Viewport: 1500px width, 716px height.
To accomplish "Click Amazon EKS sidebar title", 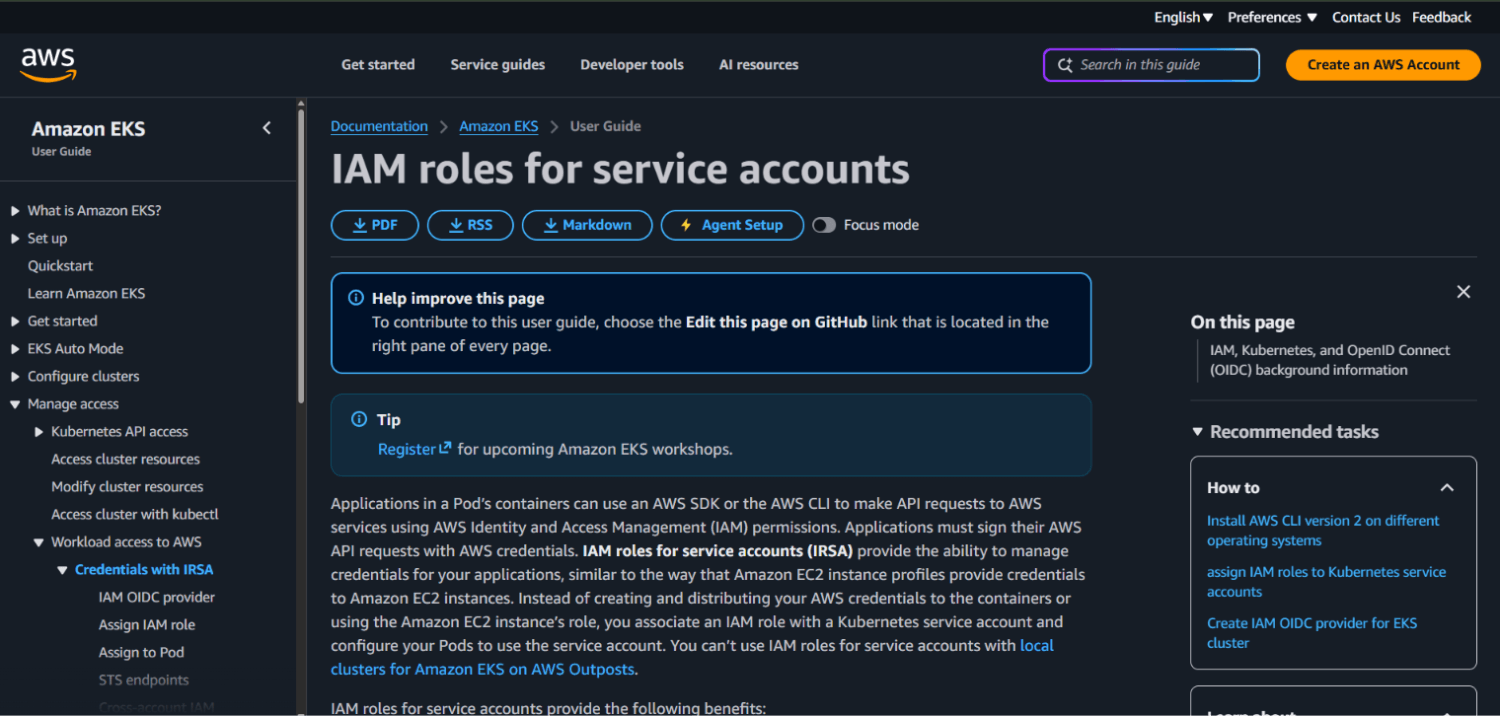I will point(88,129).
